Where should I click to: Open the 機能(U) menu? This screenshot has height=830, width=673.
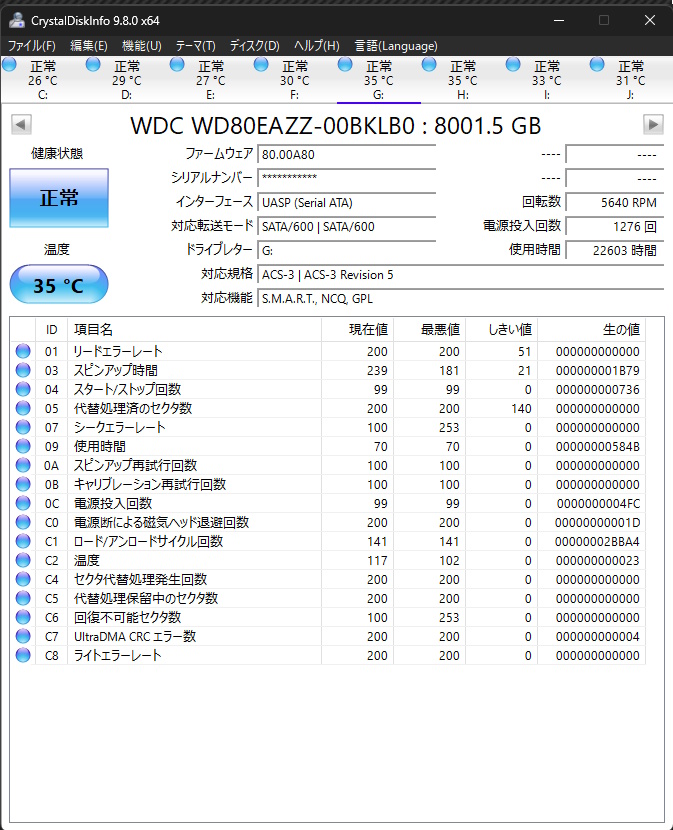141,46
